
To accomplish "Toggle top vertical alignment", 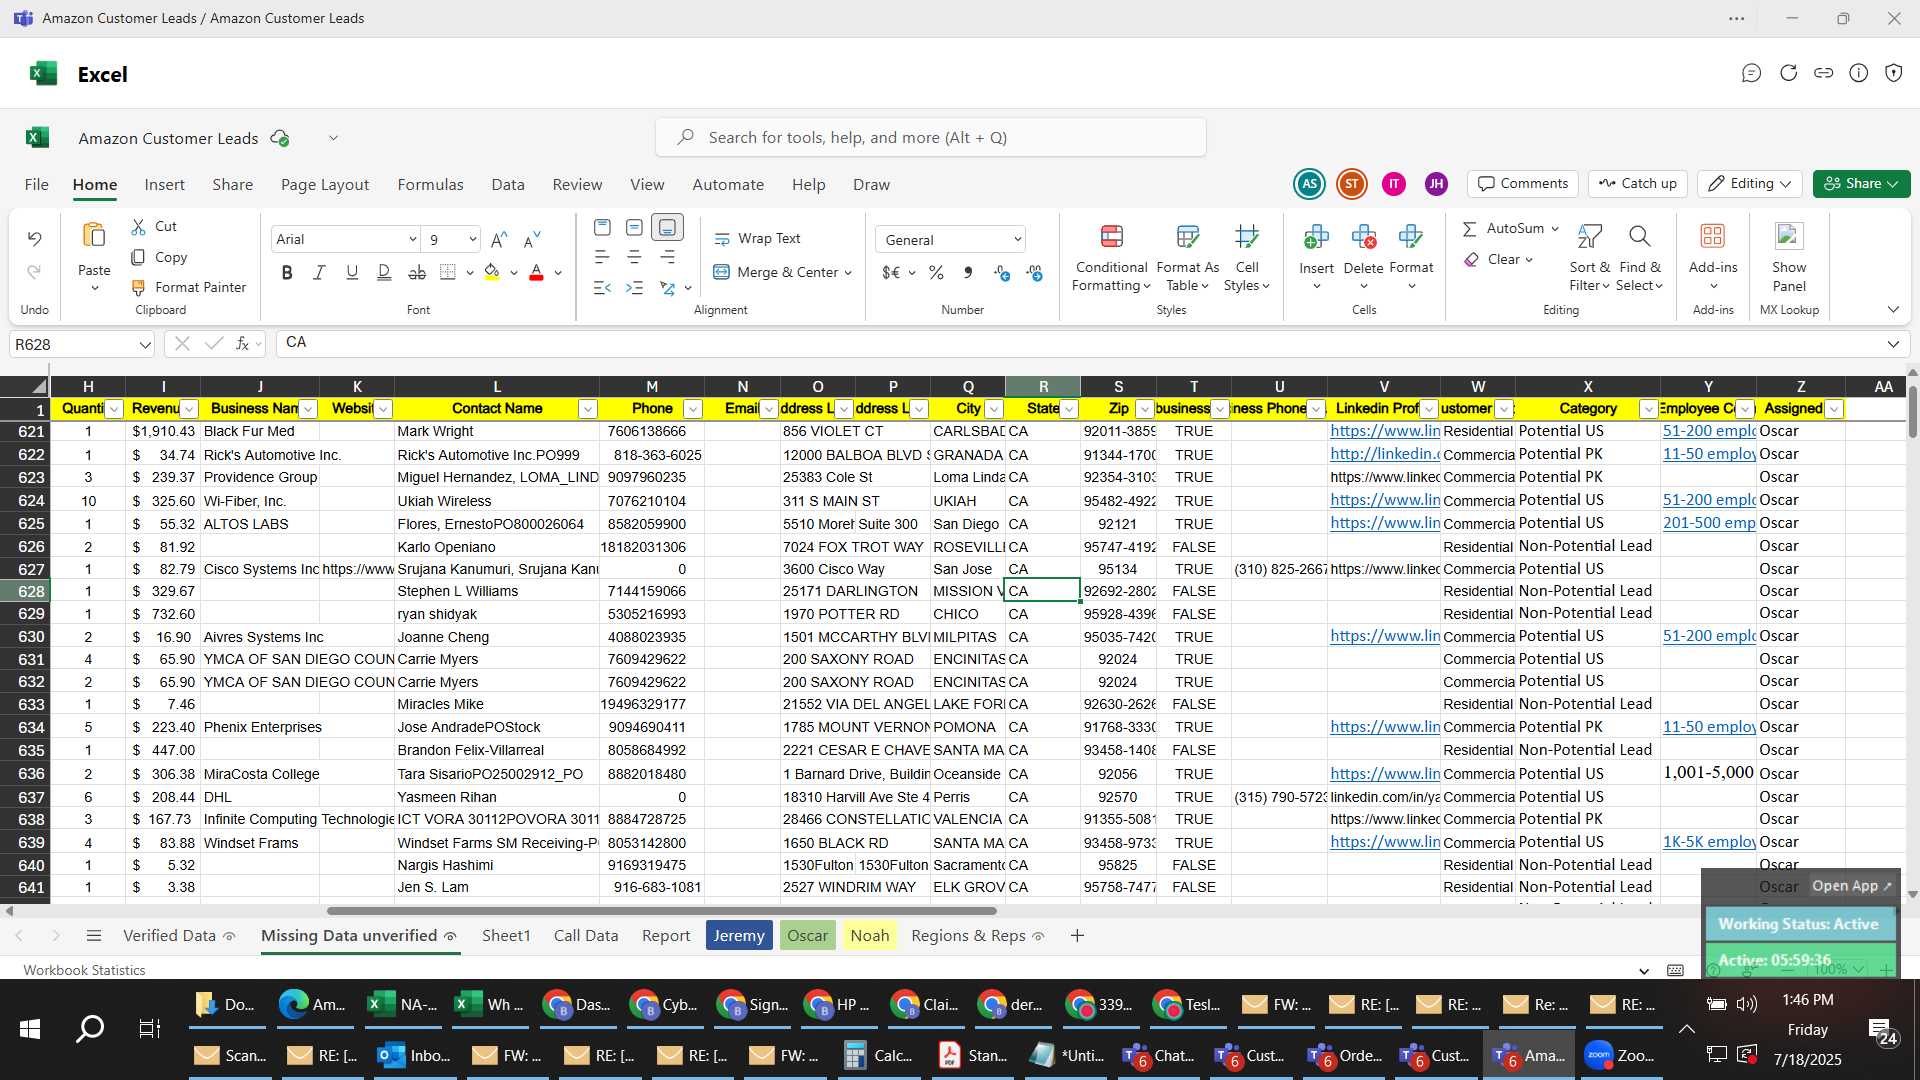I will point(601,228).
